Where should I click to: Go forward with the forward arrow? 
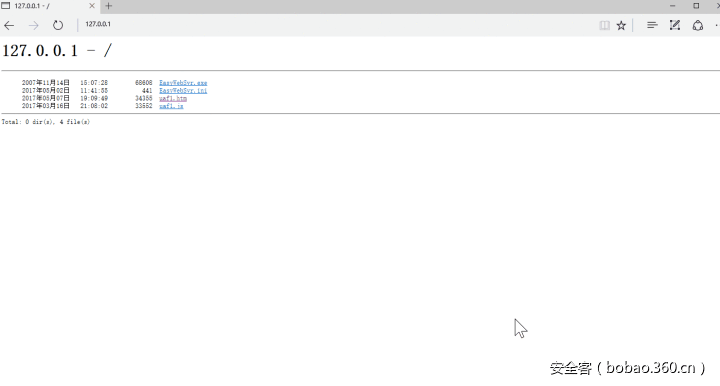34,25
